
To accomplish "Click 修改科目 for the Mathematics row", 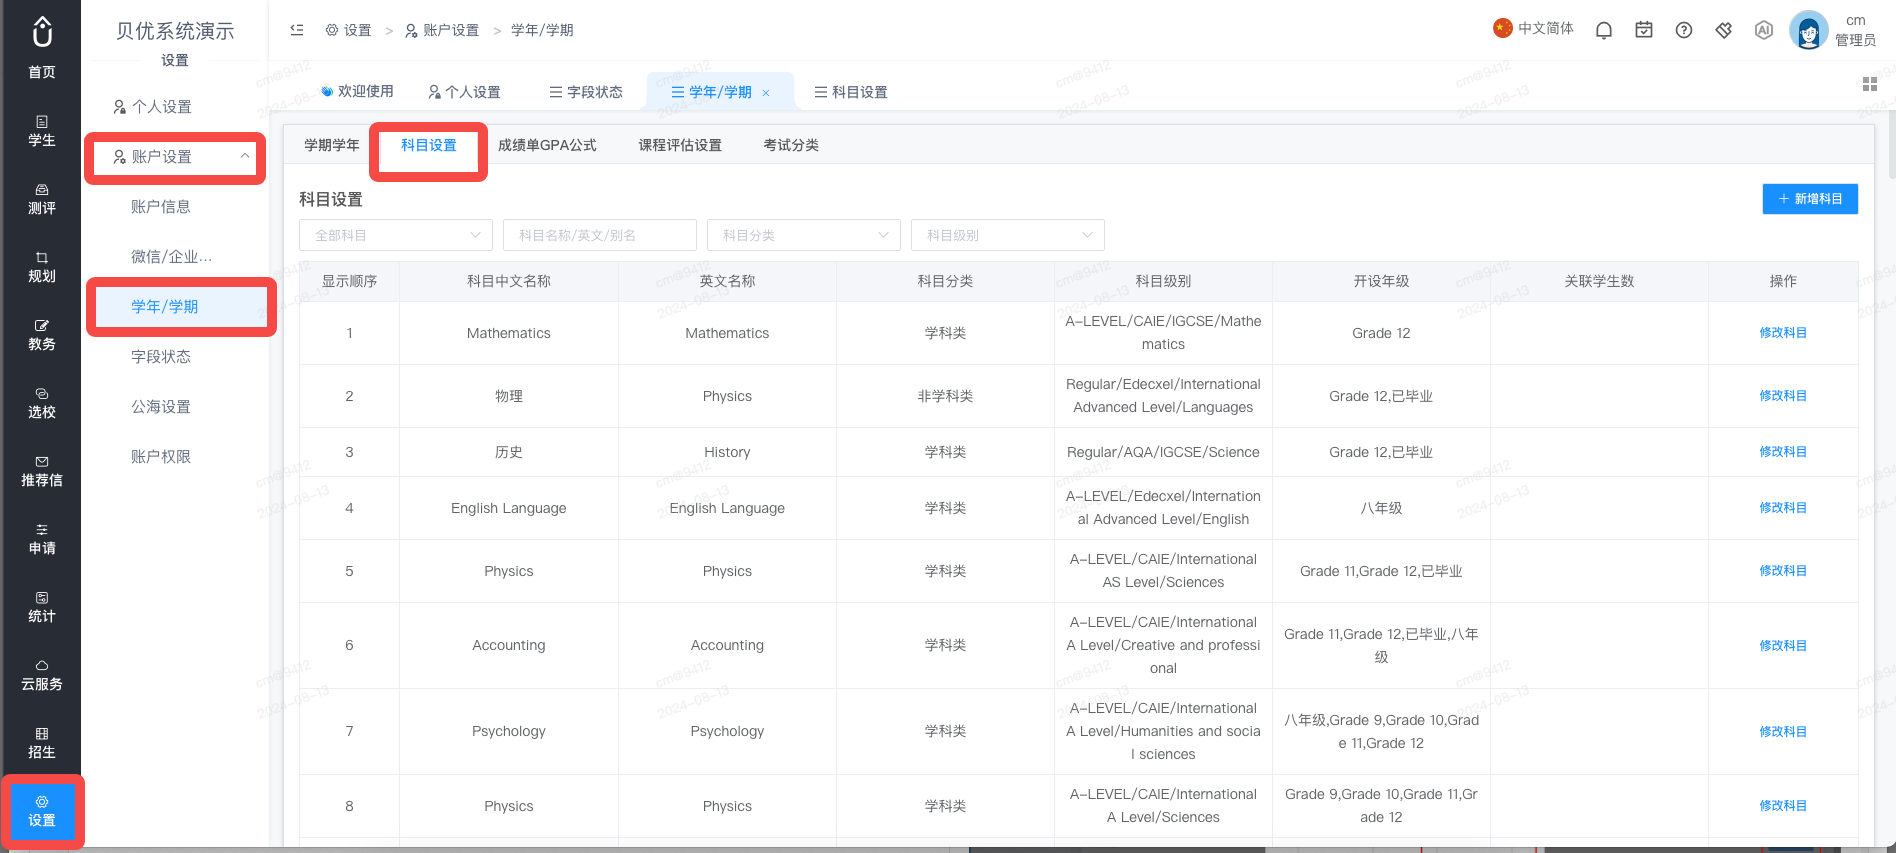I will coord(1783,333).
